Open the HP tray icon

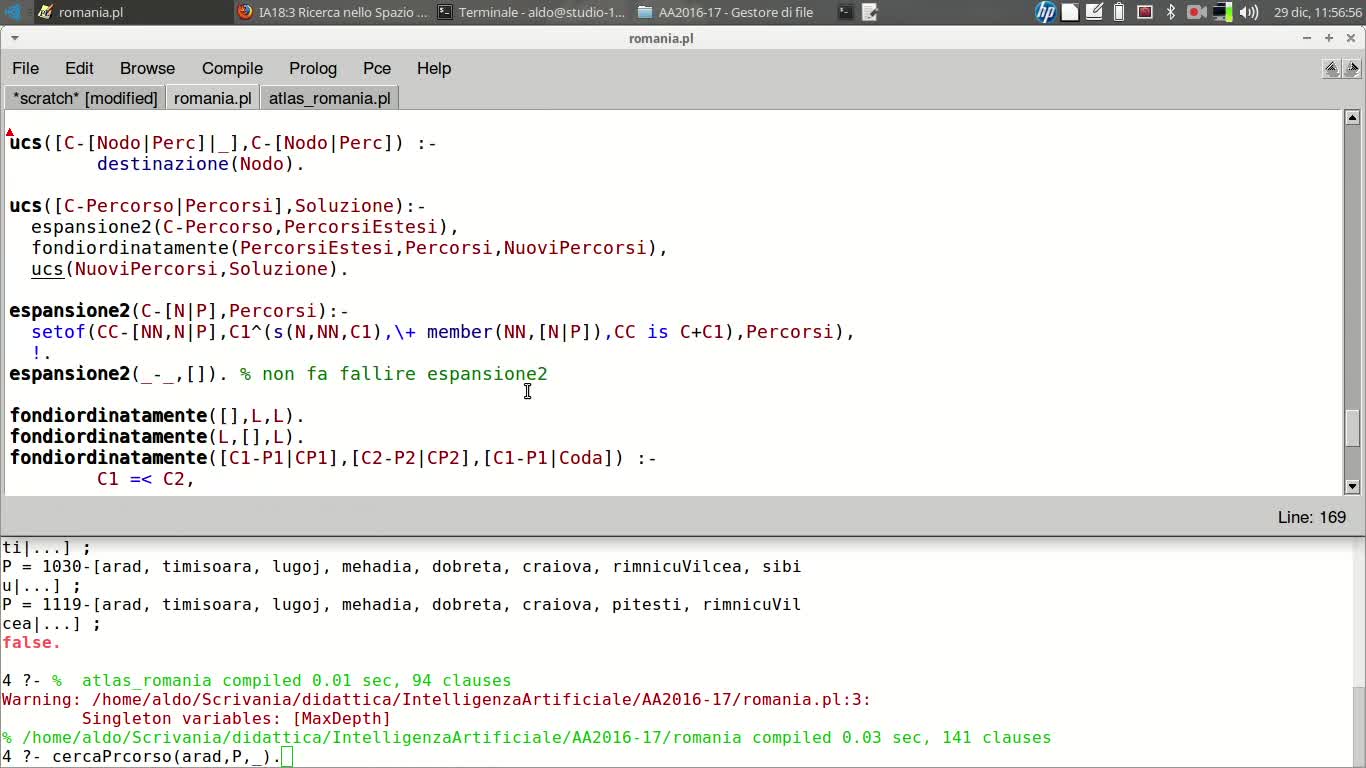coord(1045,12)
